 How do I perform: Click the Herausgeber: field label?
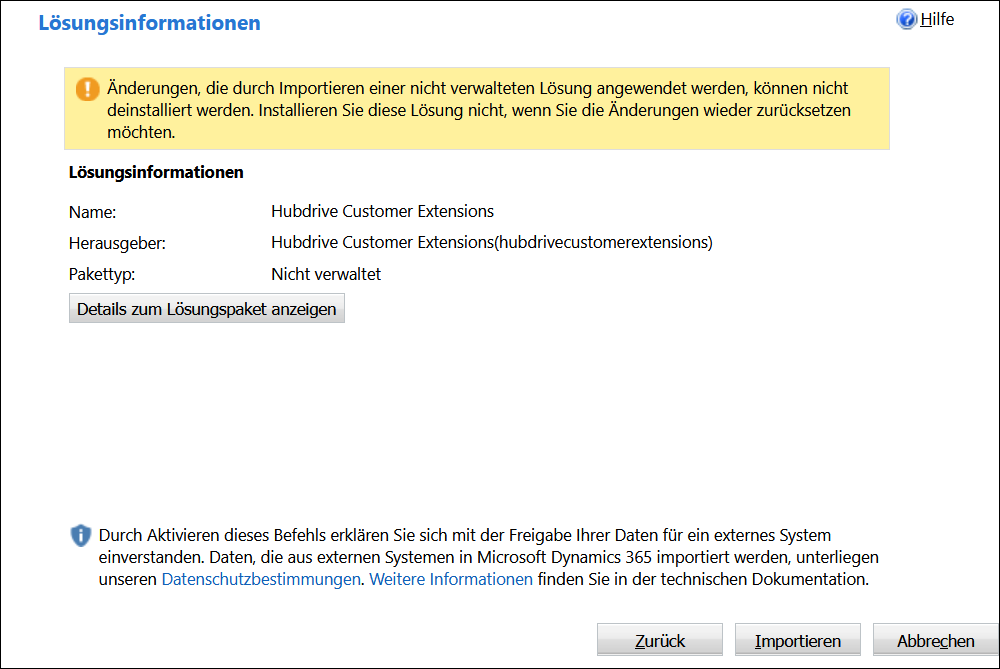[117, 243]
